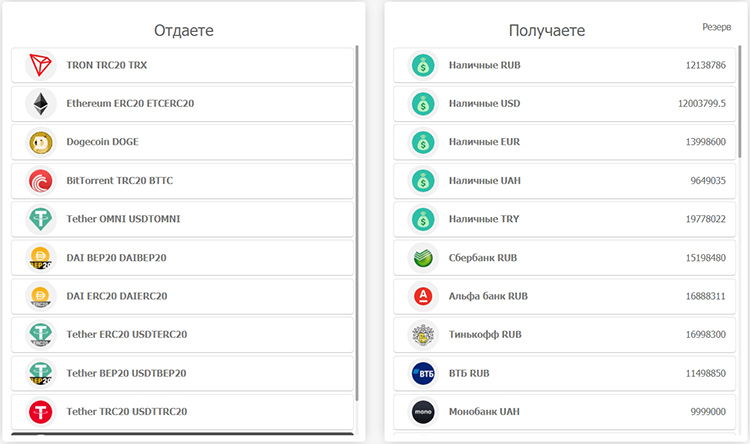Image resolution: width=750 pixels, height=444 pixels.
Task: Click the BitTorrent red swirl icon
Action: tap(41, 181)
